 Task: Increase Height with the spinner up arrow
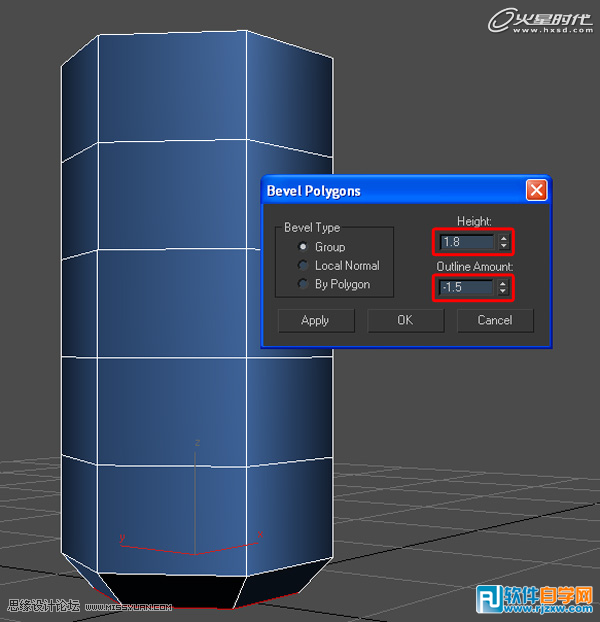(502, 238)
